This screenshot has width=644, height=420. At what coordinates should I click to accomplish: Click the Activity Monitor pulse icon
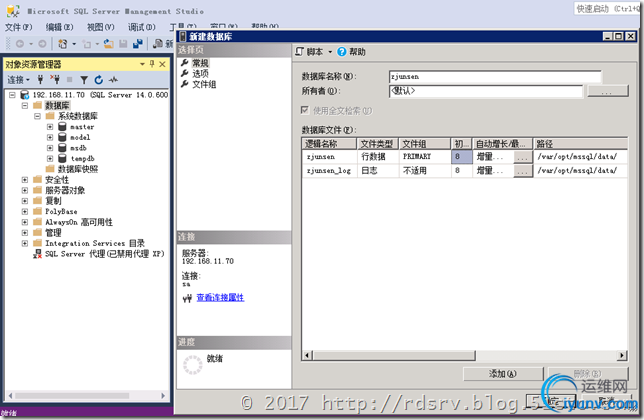[113, 80]
